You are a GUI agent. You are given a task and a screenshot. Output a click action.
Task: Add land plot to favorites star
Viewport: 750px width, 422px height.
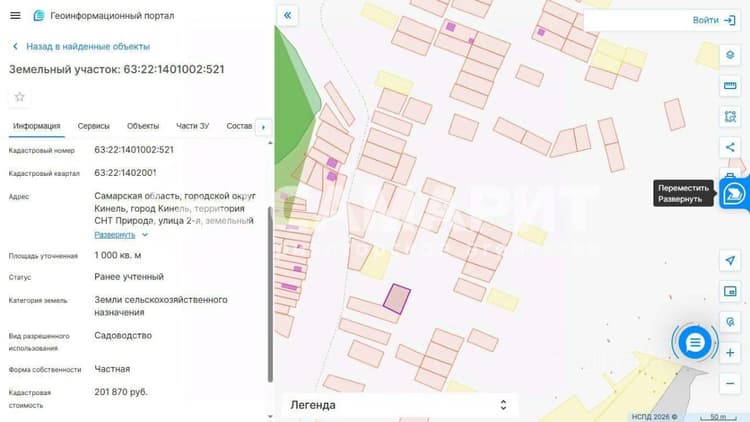pos(20,97)
